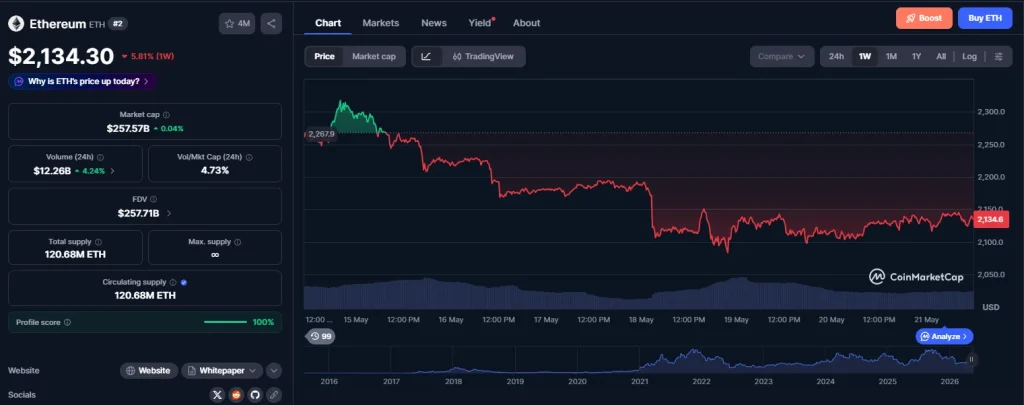The image size is (1024, 405).
Task: Click the #2 rank badge
Action: click(118, 24)
